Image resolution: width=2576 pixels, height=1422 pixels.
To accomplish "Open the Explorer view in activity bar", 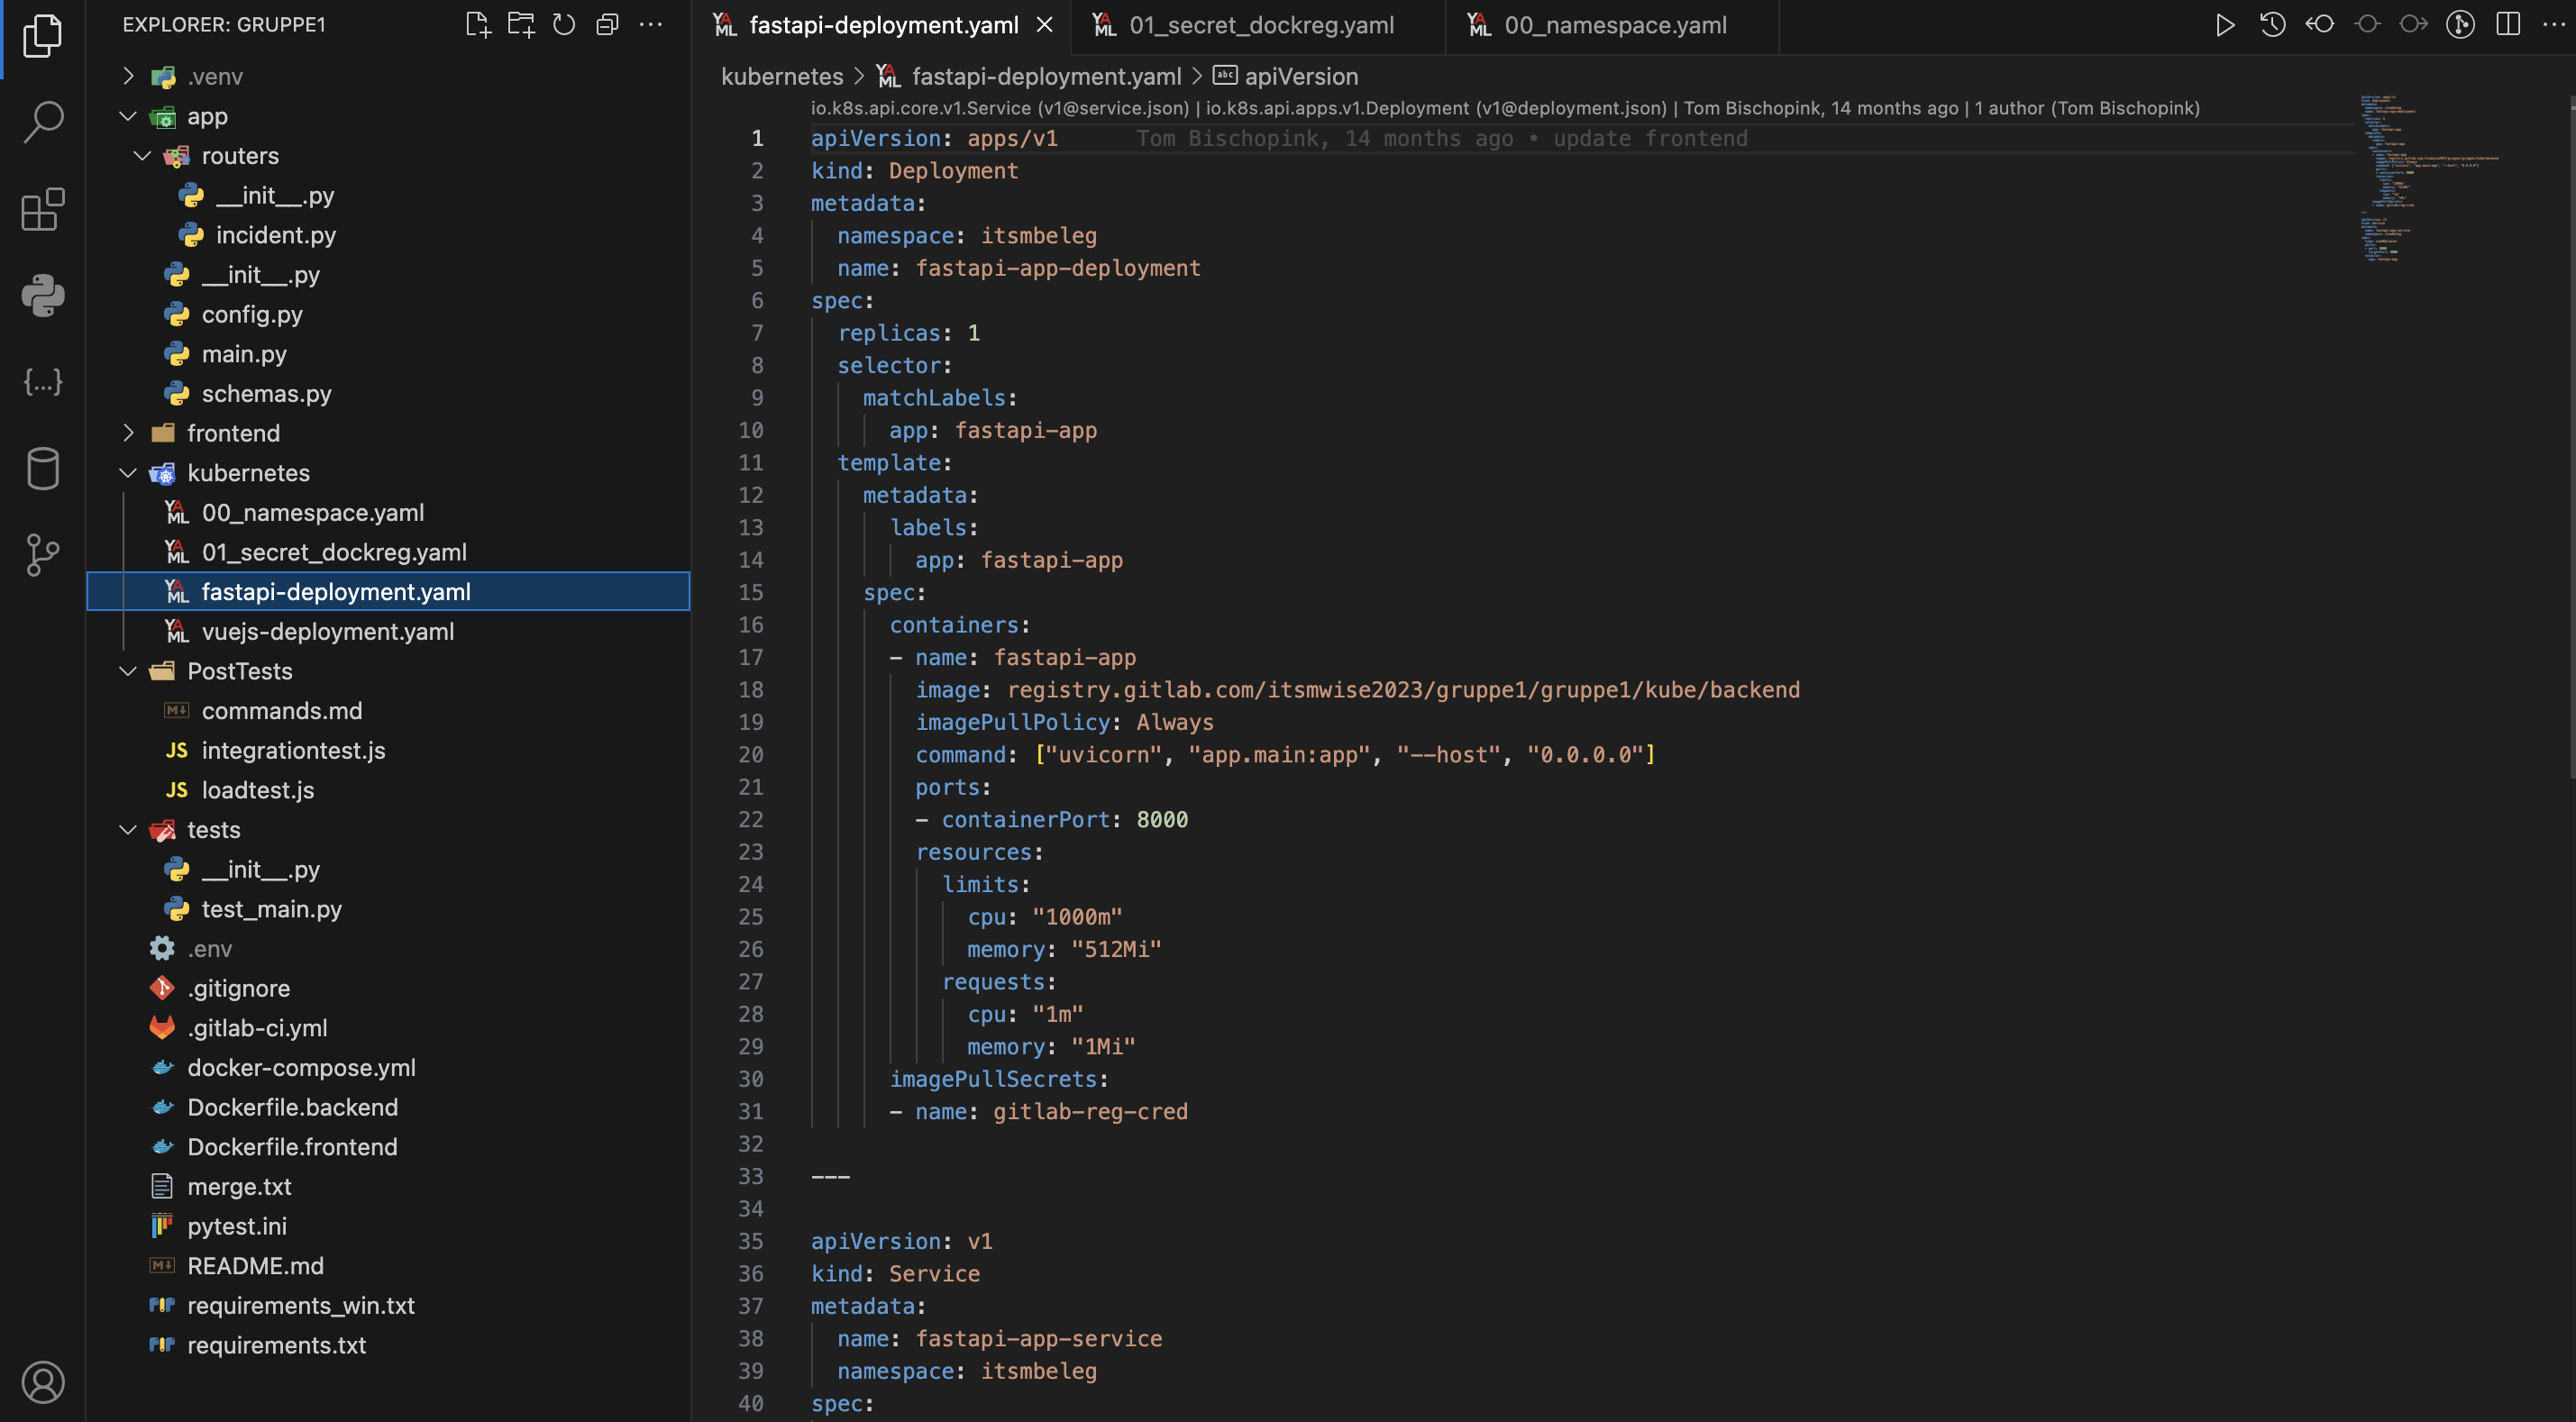I will click(x=42, y=36).
